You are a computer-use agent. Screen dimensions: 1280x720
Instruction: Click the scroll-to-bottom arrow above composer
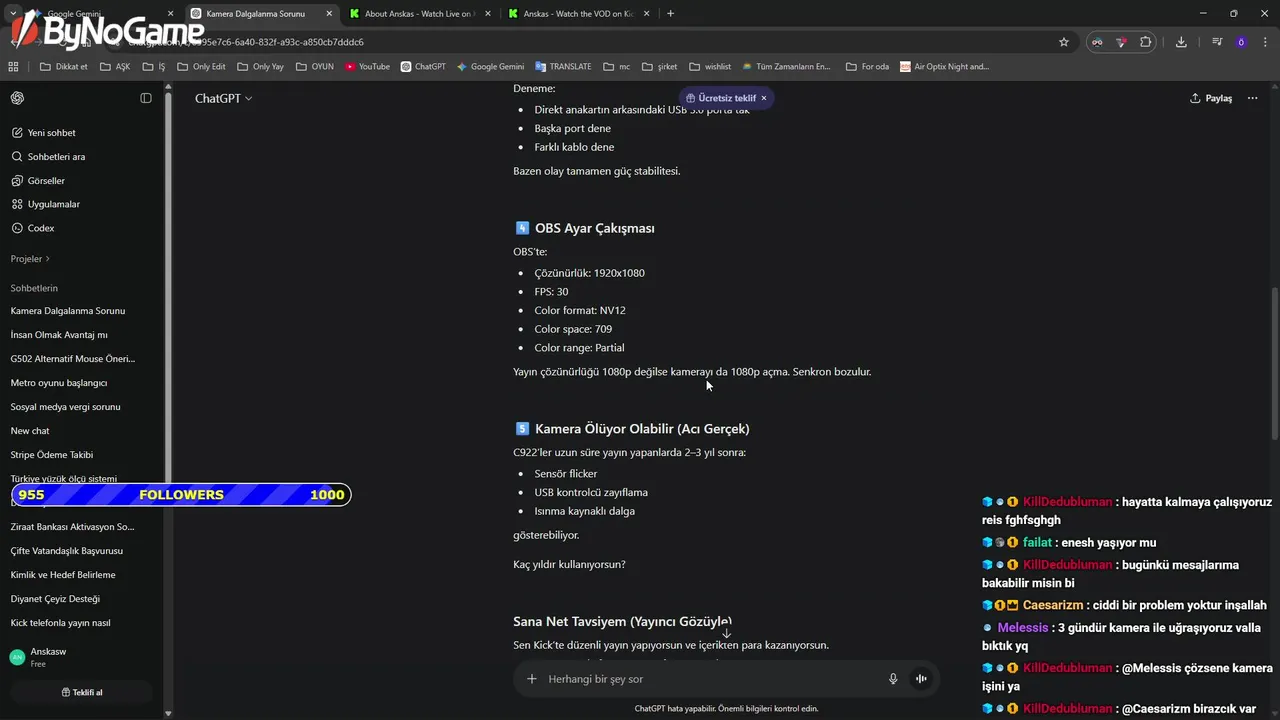(x=726, y=633)
